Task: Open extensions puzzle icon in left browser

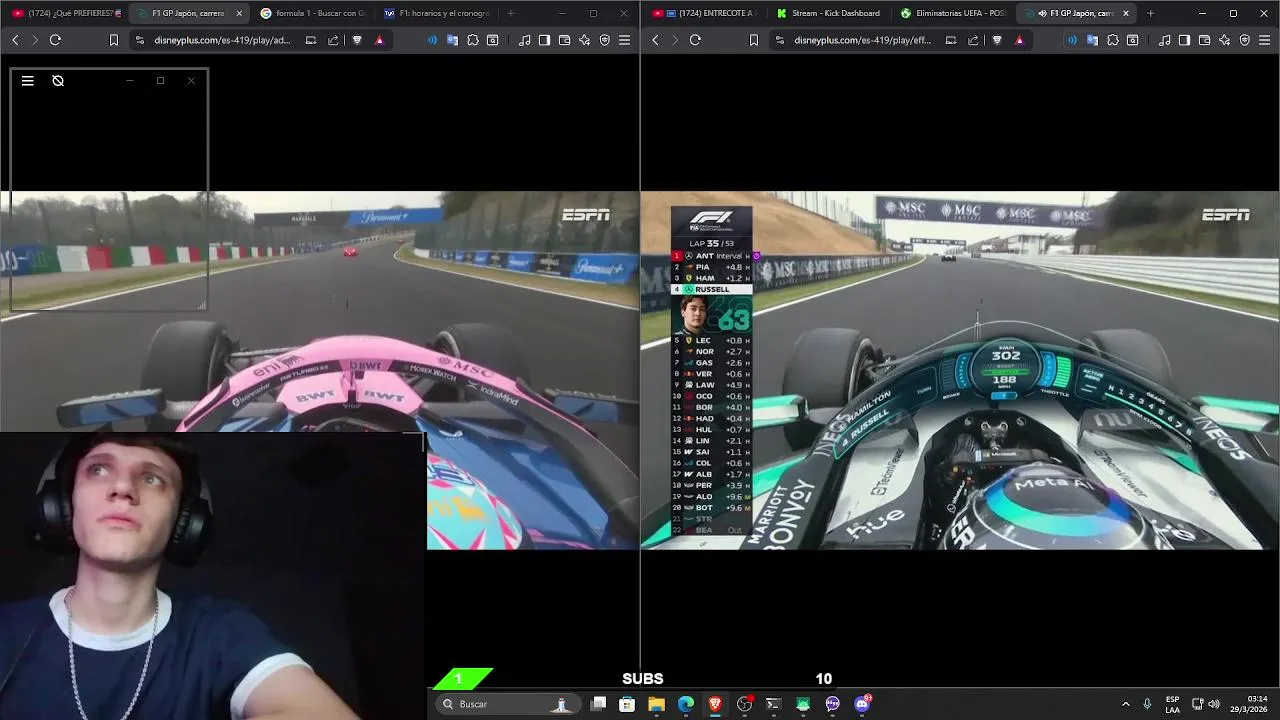Action: 473,40
